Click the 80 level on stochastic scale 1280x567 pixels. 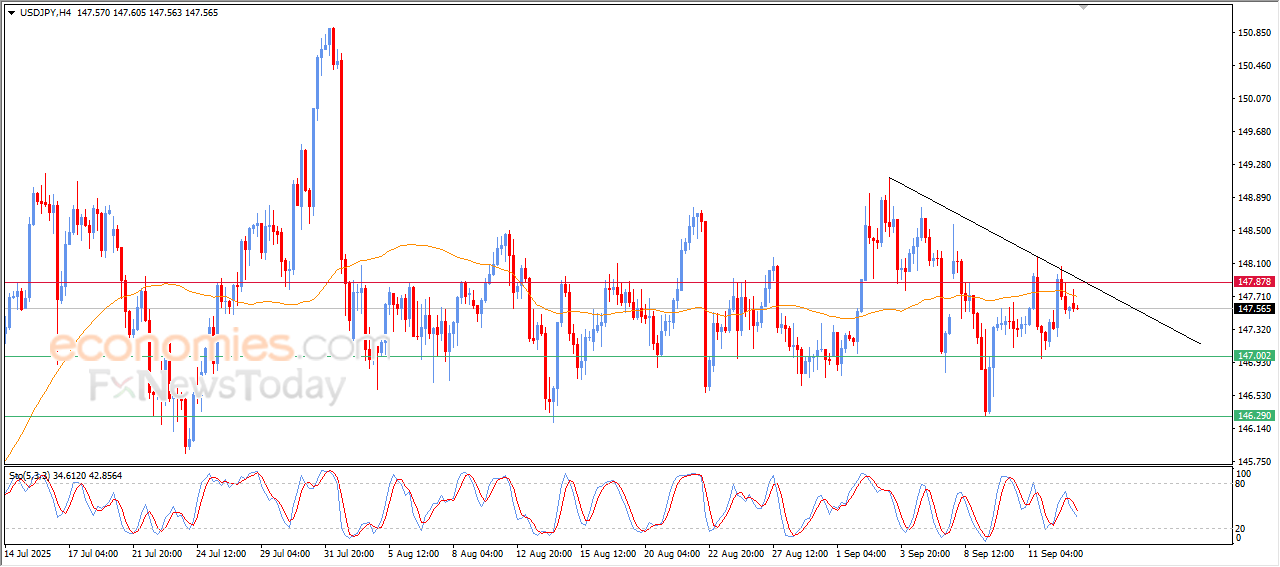pos(1242,484)
